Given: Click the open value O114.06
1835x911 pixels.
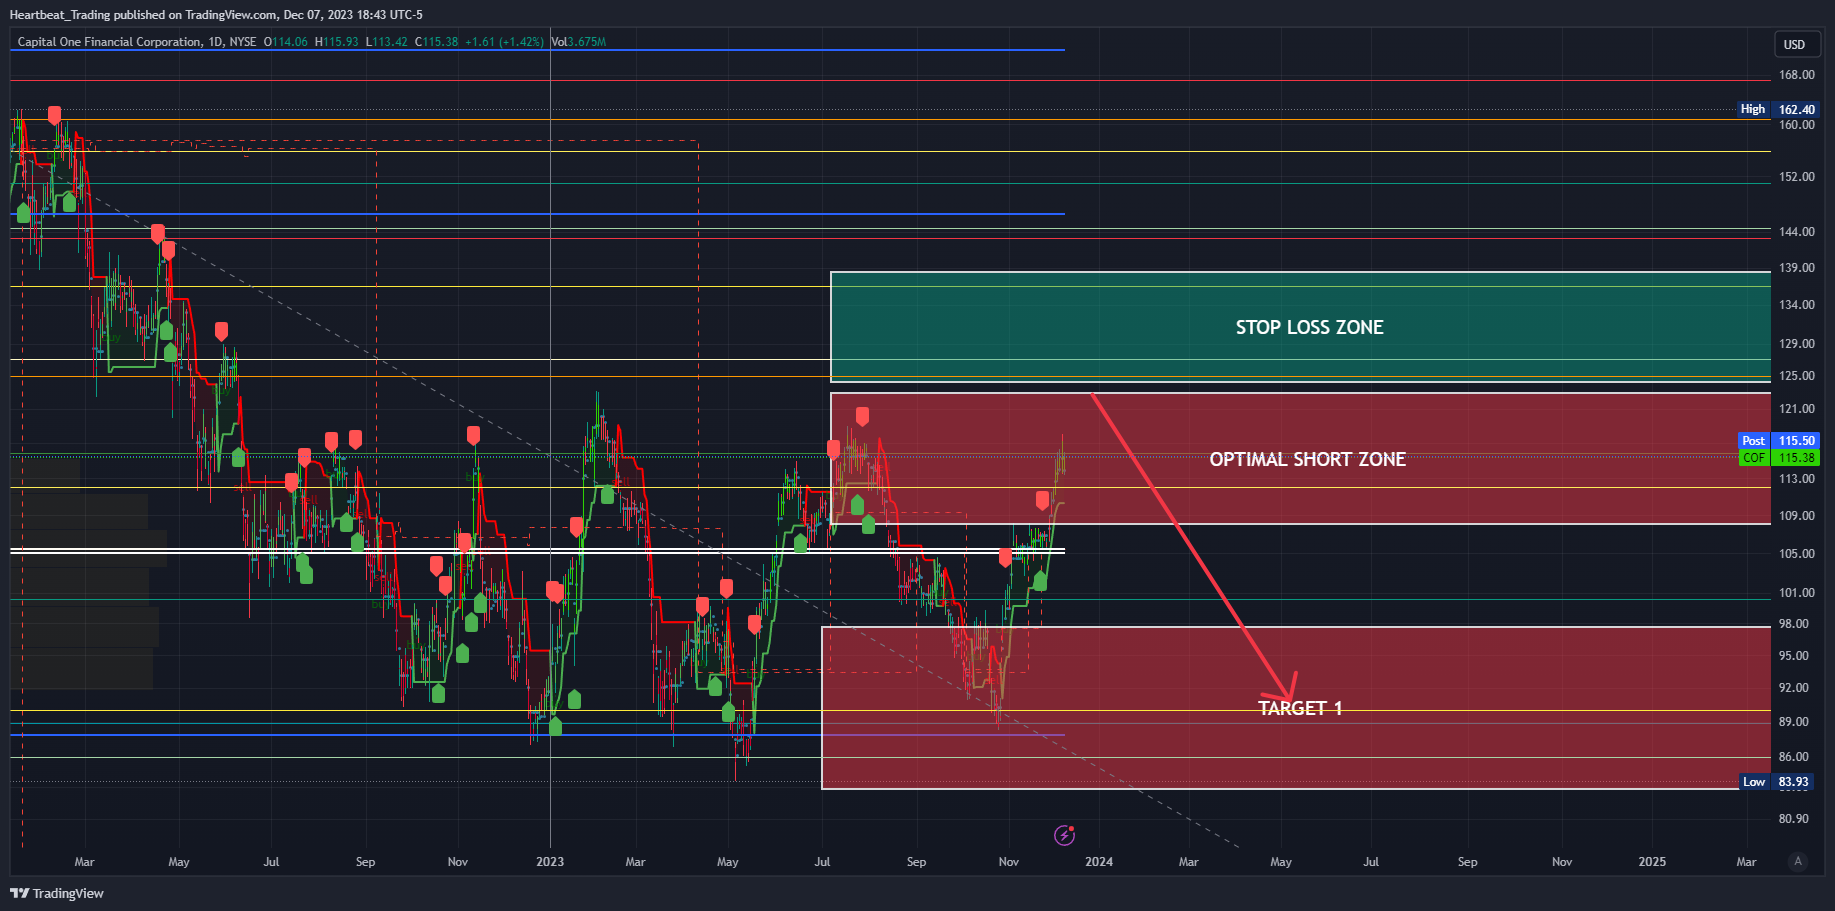Looking at the screenshot, I should pos(286,42).
